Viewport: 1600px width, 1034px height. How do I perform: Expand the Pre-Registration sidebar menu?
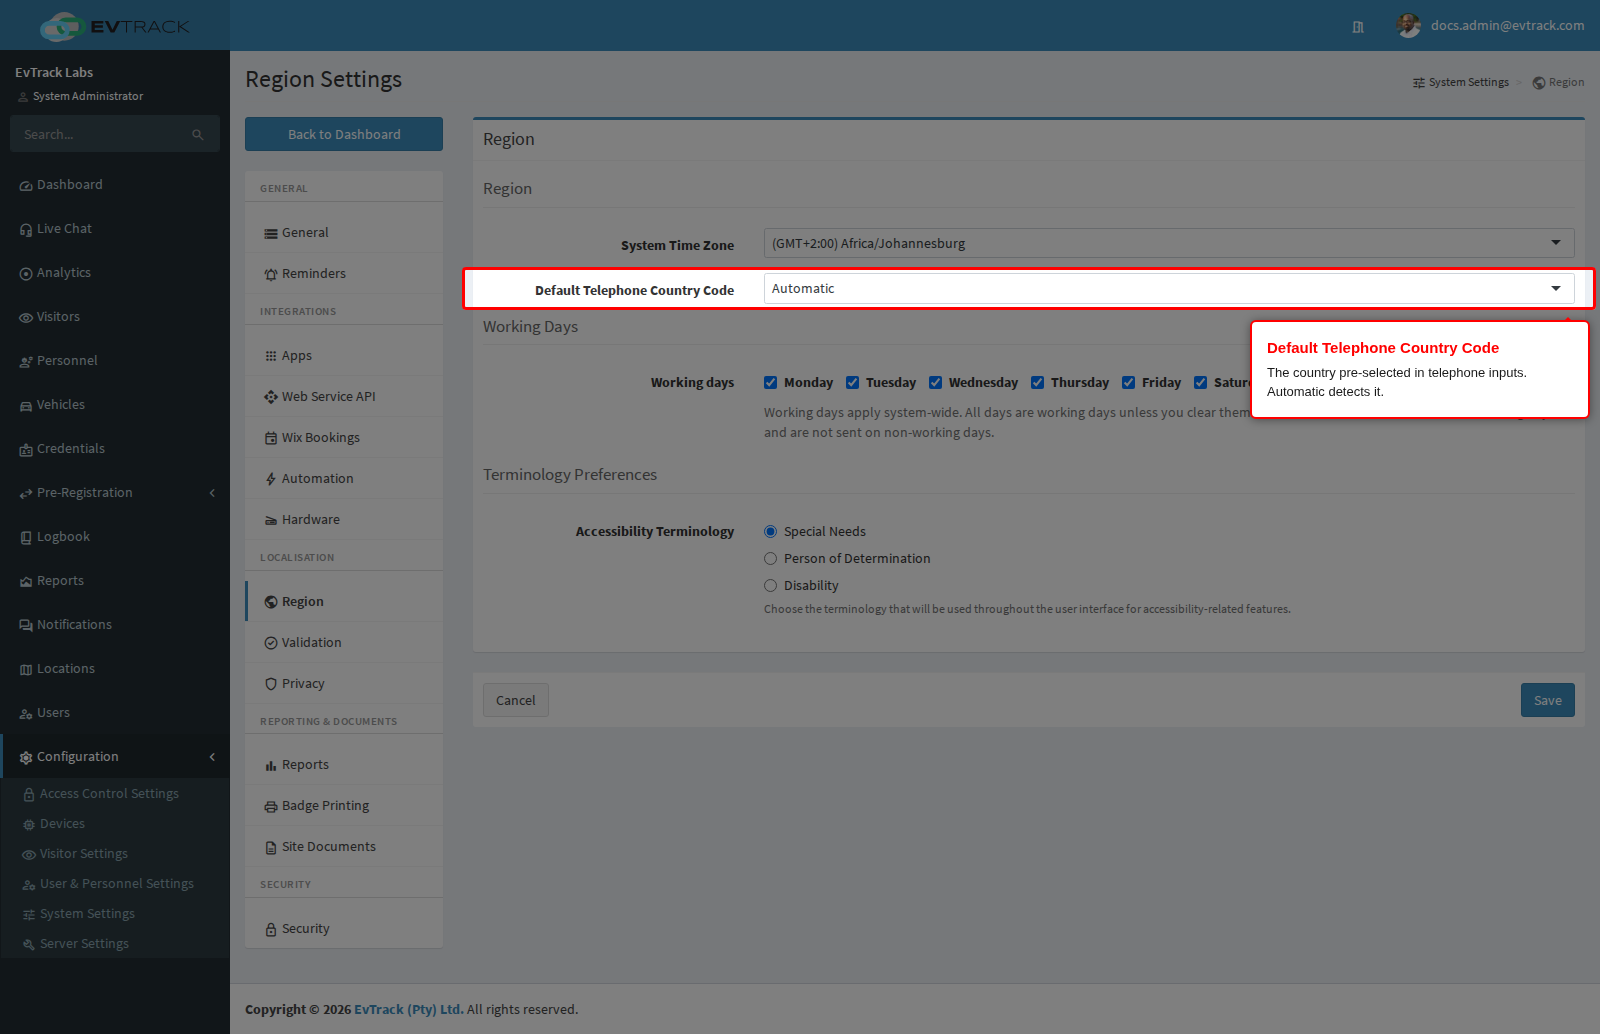coord(115,493)
